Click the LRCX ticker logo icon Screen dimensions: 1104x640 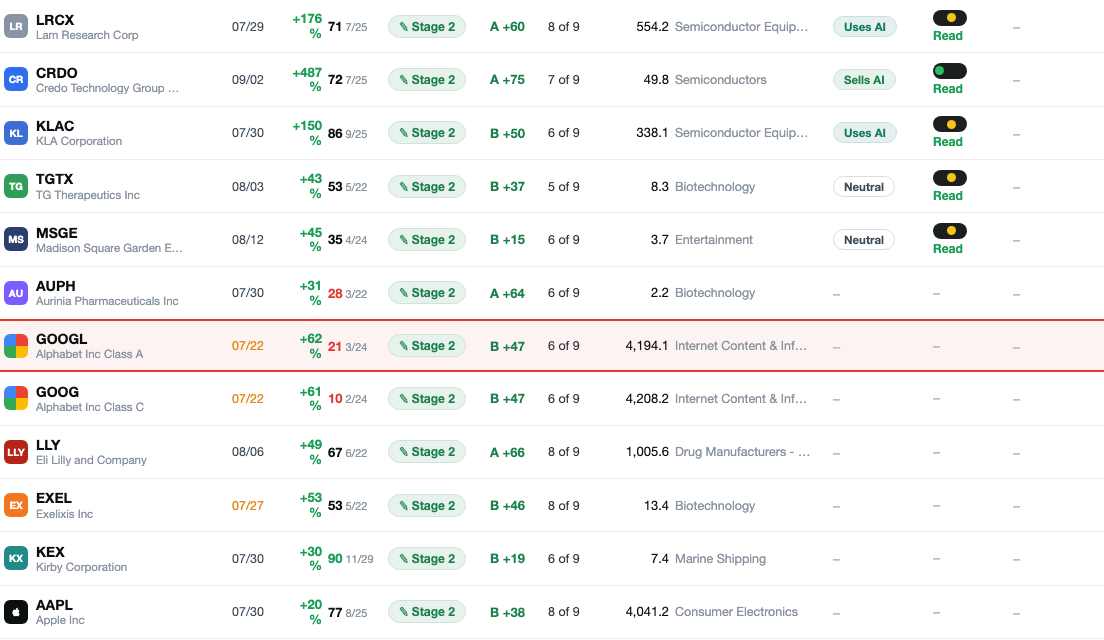point(15,26)
